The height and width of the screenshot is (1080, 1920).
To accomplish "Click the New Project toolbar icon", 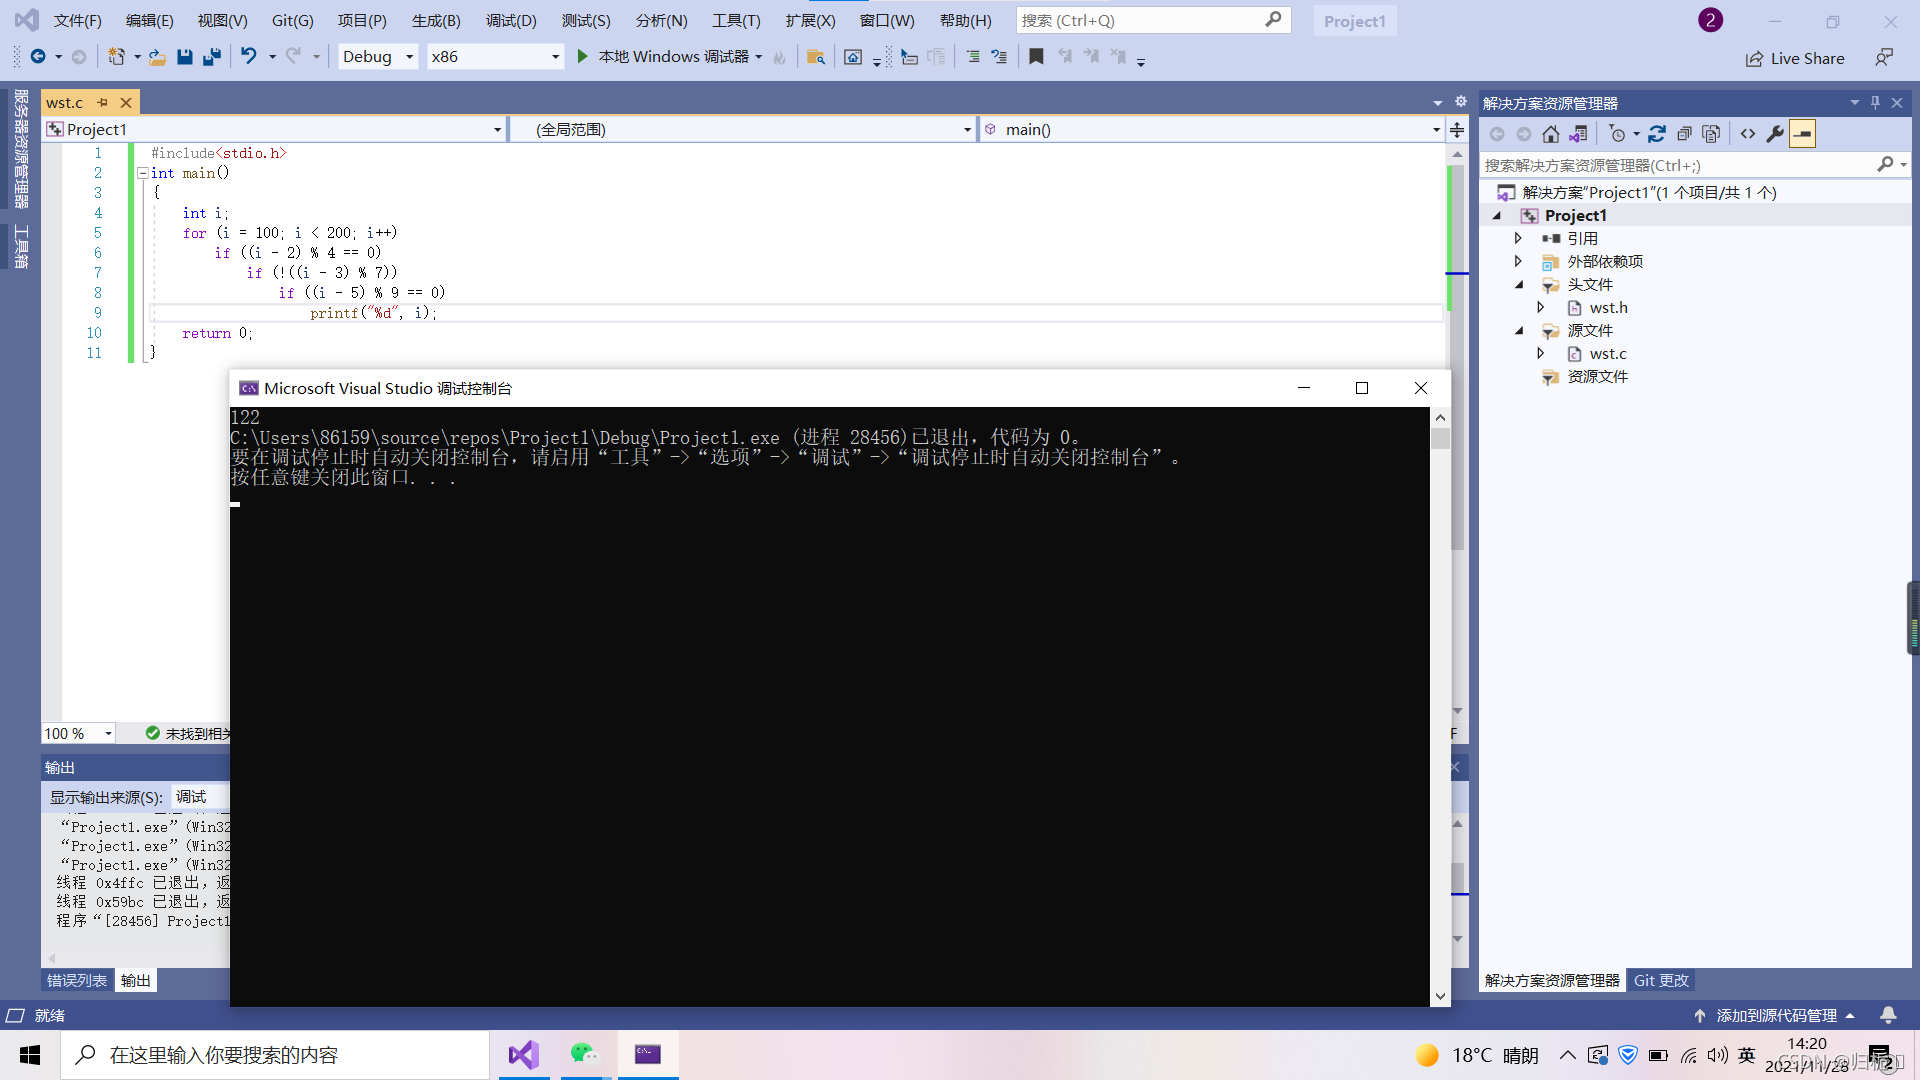I will tap(116, 57).
